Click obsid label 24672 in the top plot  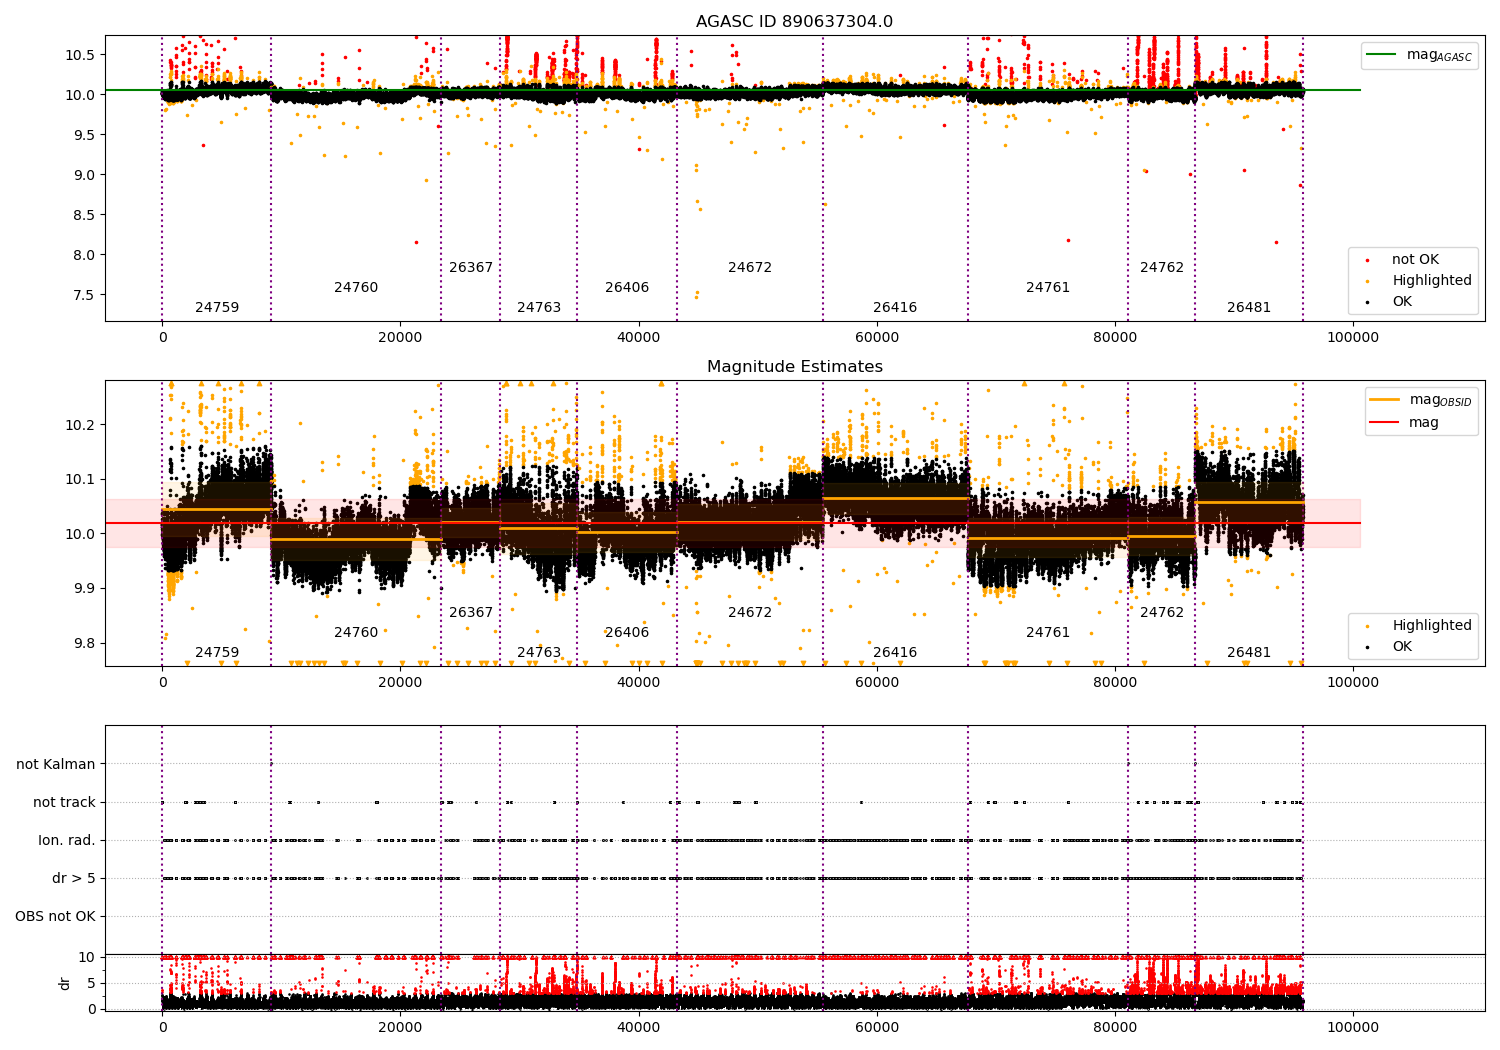(750, 268)
